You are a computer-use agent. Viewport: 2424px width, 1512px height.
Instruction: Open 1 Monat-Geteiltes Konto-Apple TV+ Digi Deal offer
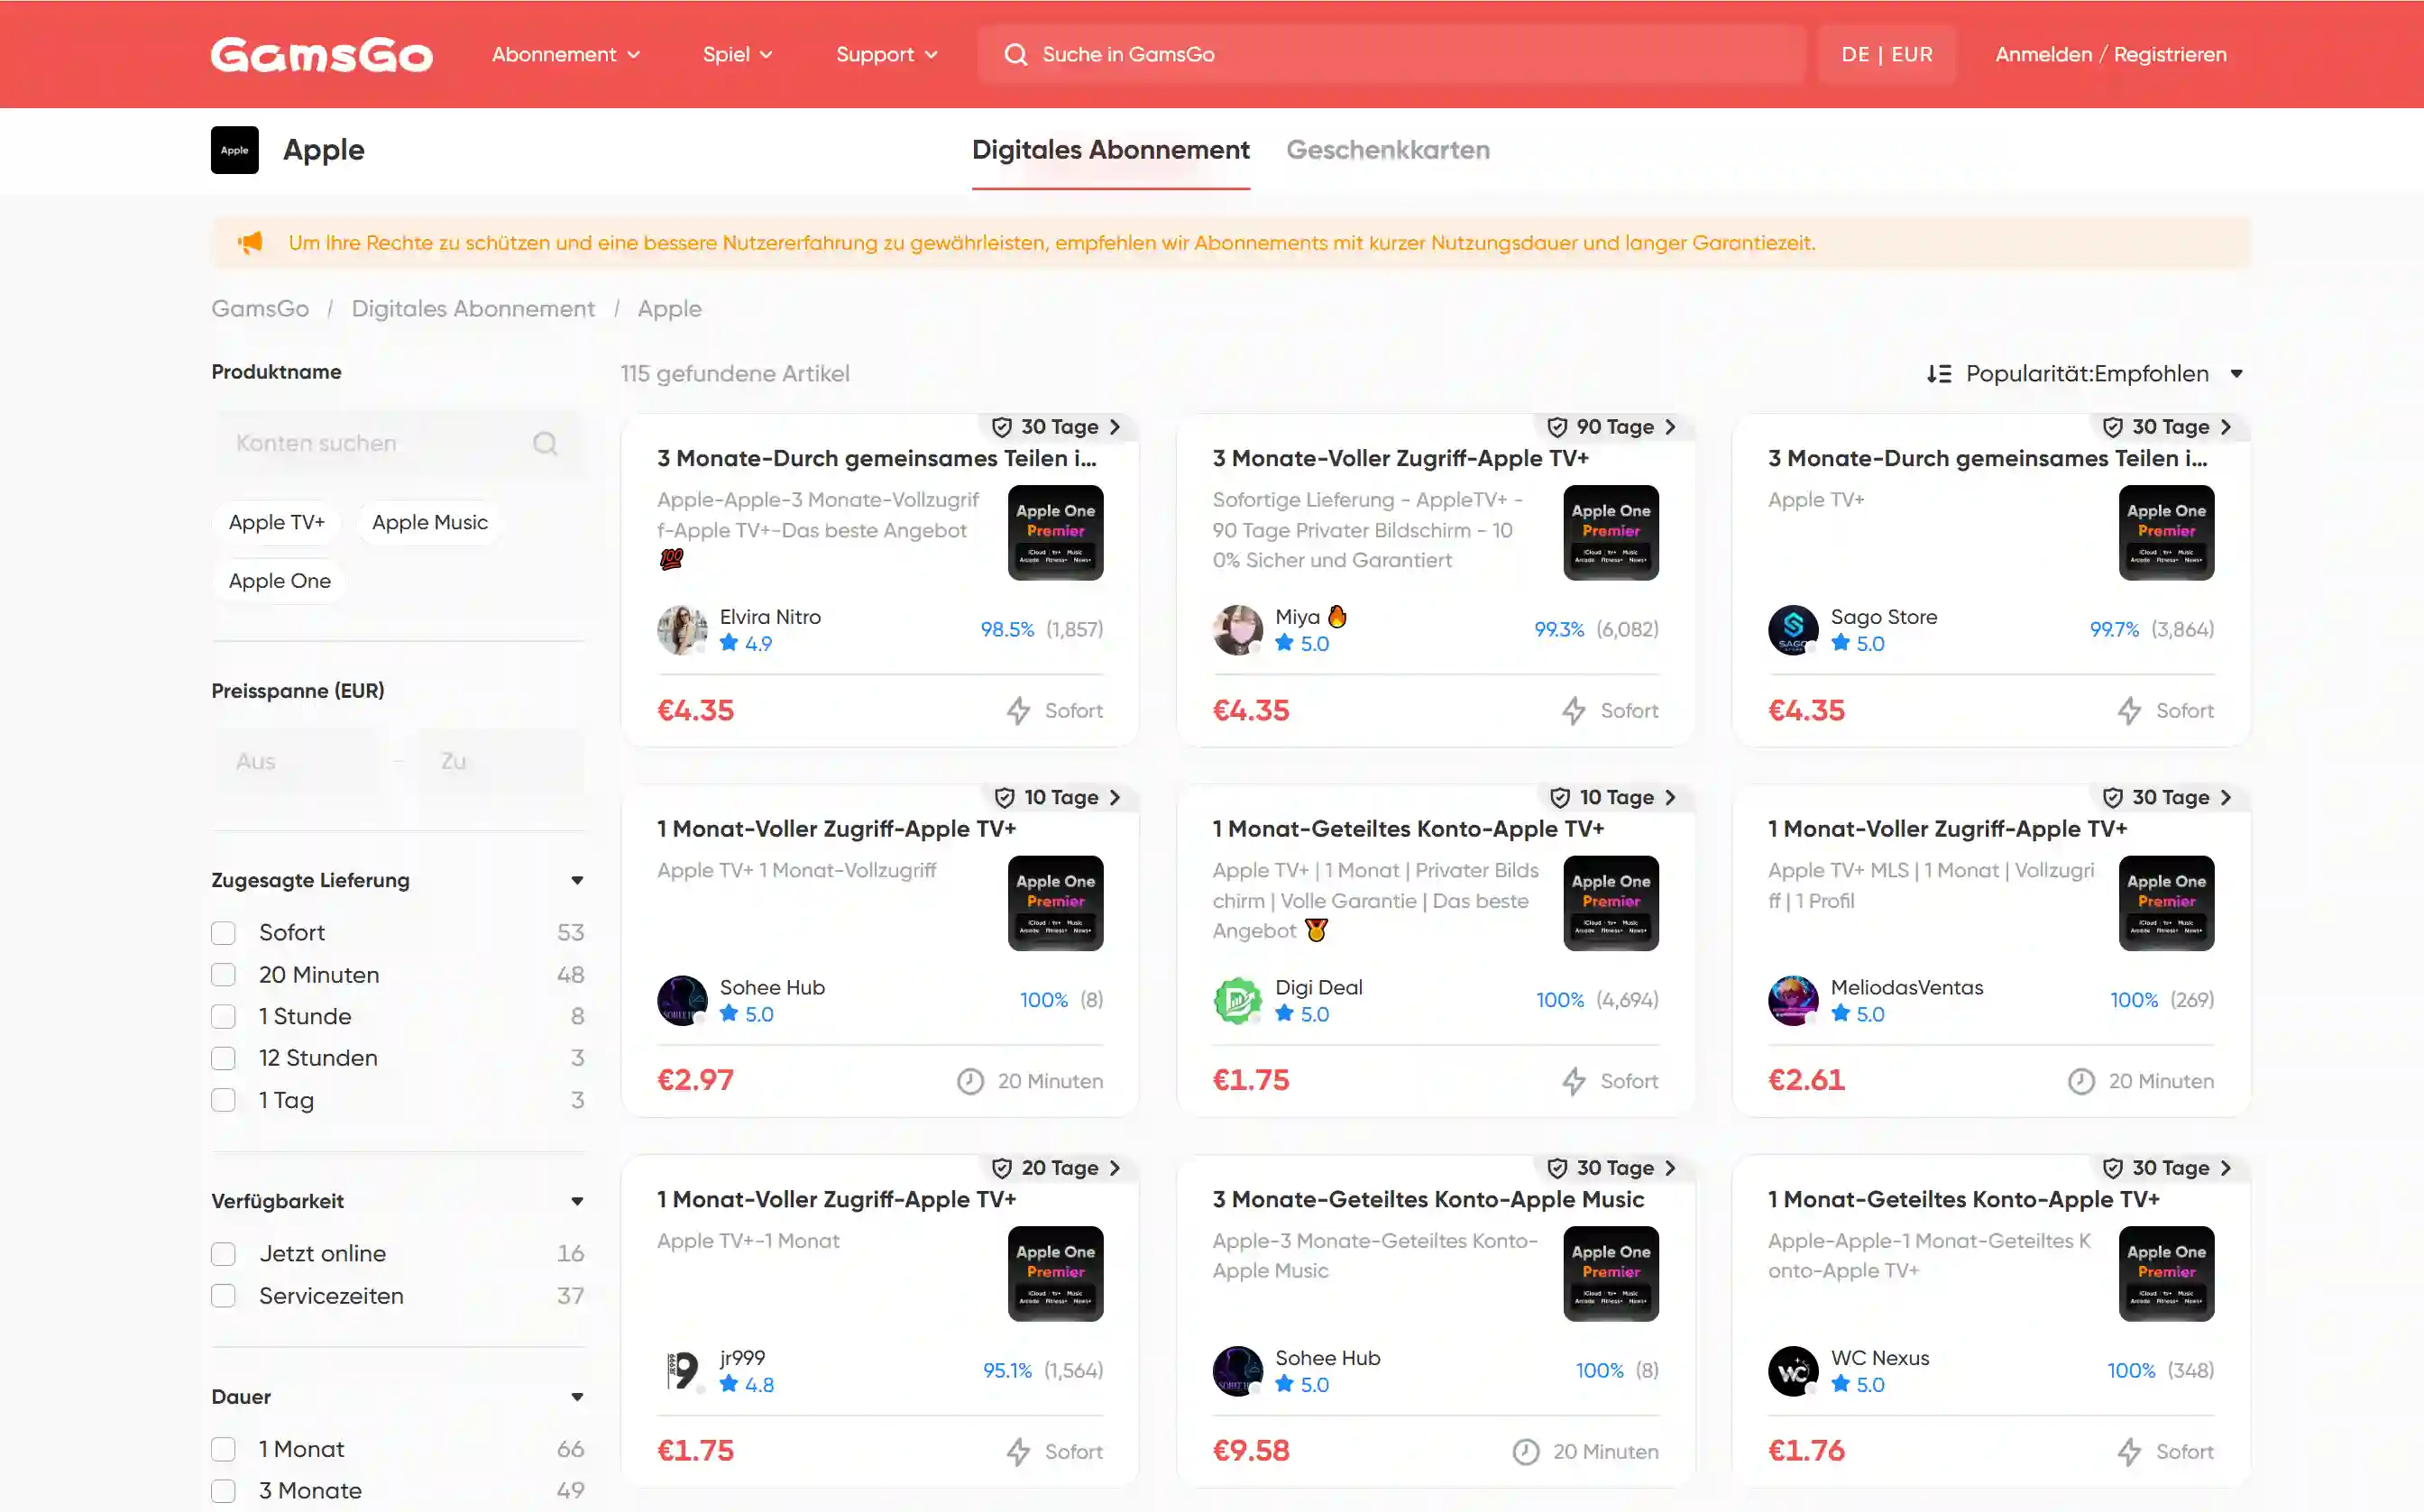coord(1408,829)
